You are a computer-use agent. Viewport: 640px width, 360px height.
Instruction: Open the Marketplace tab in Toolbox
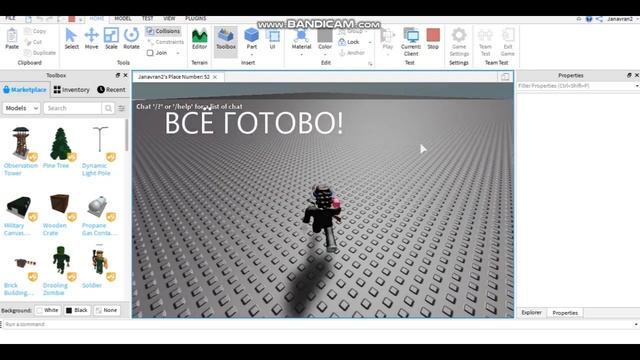pos(25,90)
